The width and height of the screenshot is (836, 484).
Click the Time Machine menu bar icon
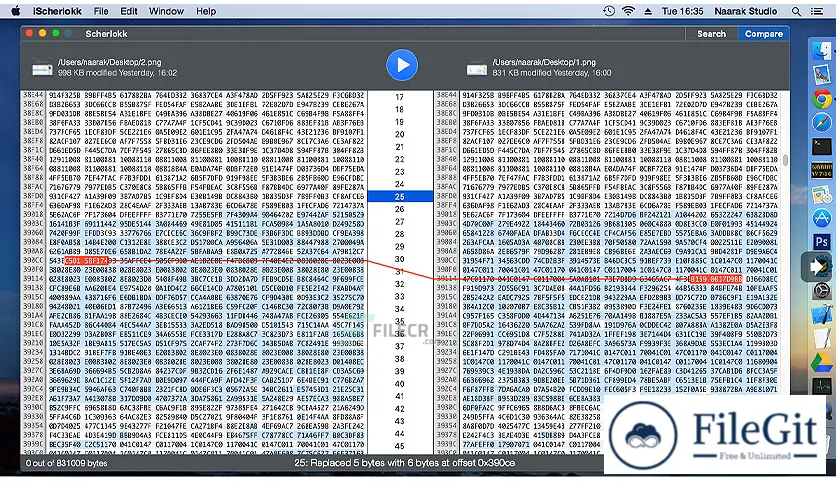coord(609,11)
